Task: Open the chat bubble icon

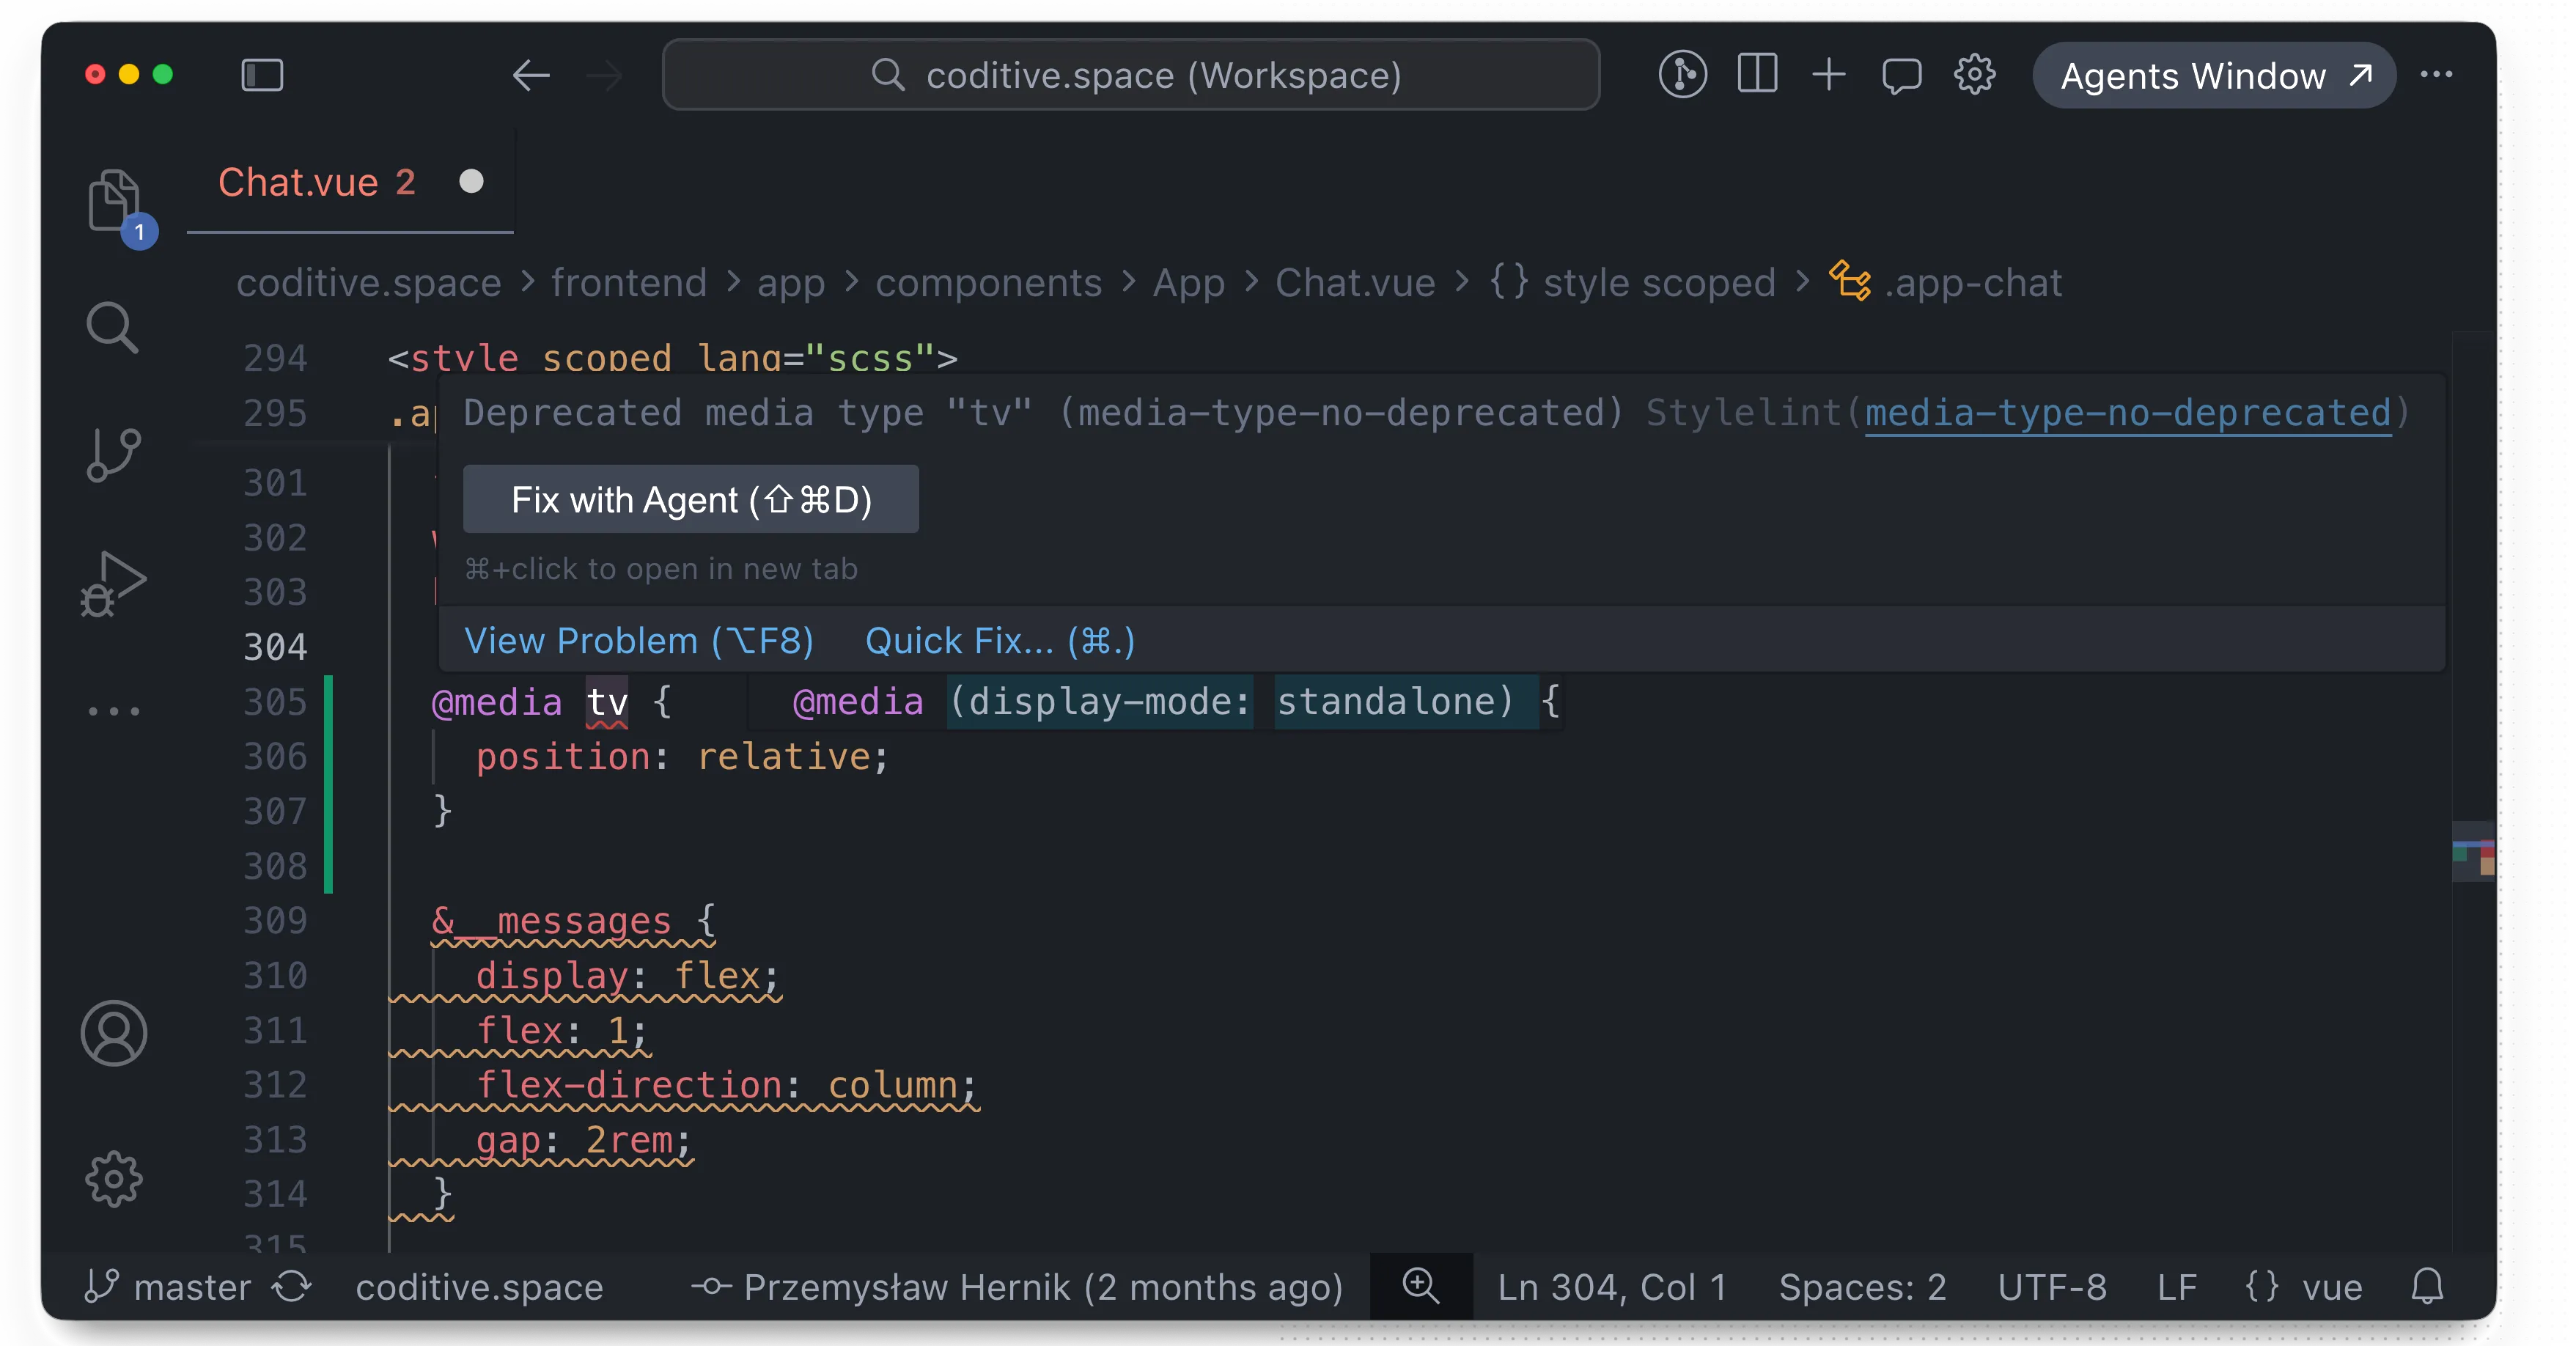Action: coord(1901,76)
